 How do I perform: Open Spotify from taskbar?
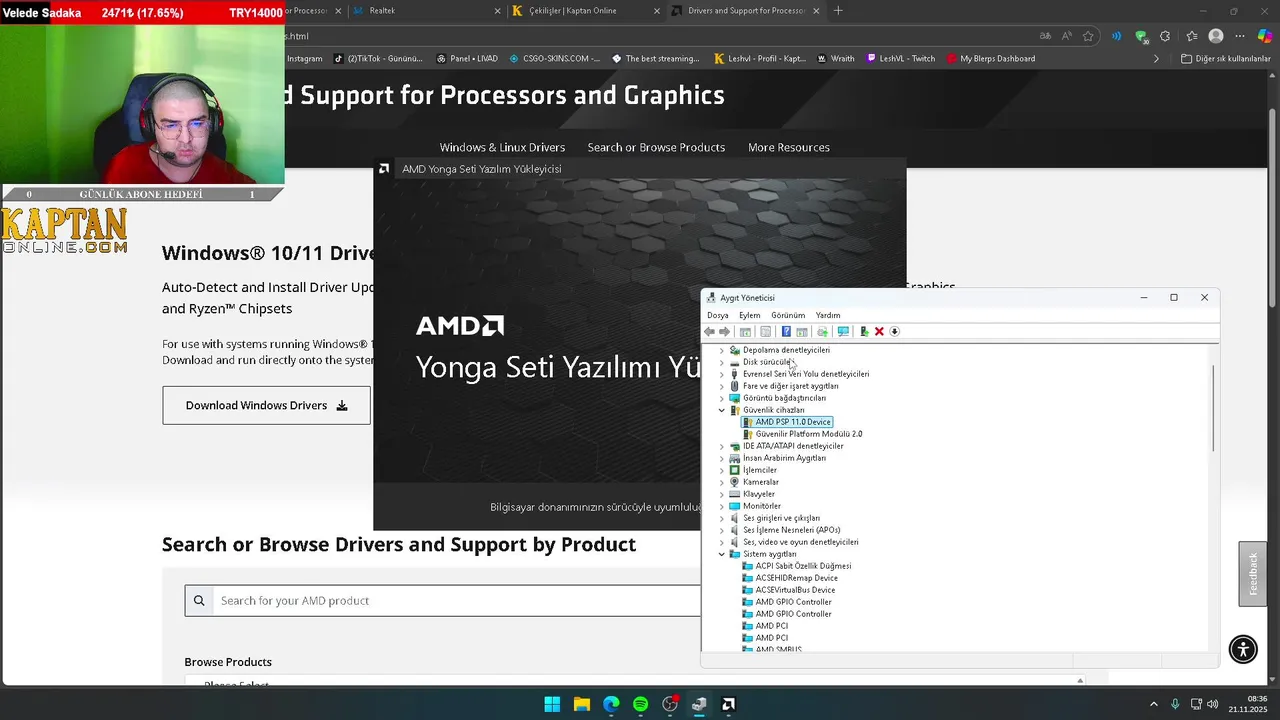pyautogui.click(x=640, y=704)
